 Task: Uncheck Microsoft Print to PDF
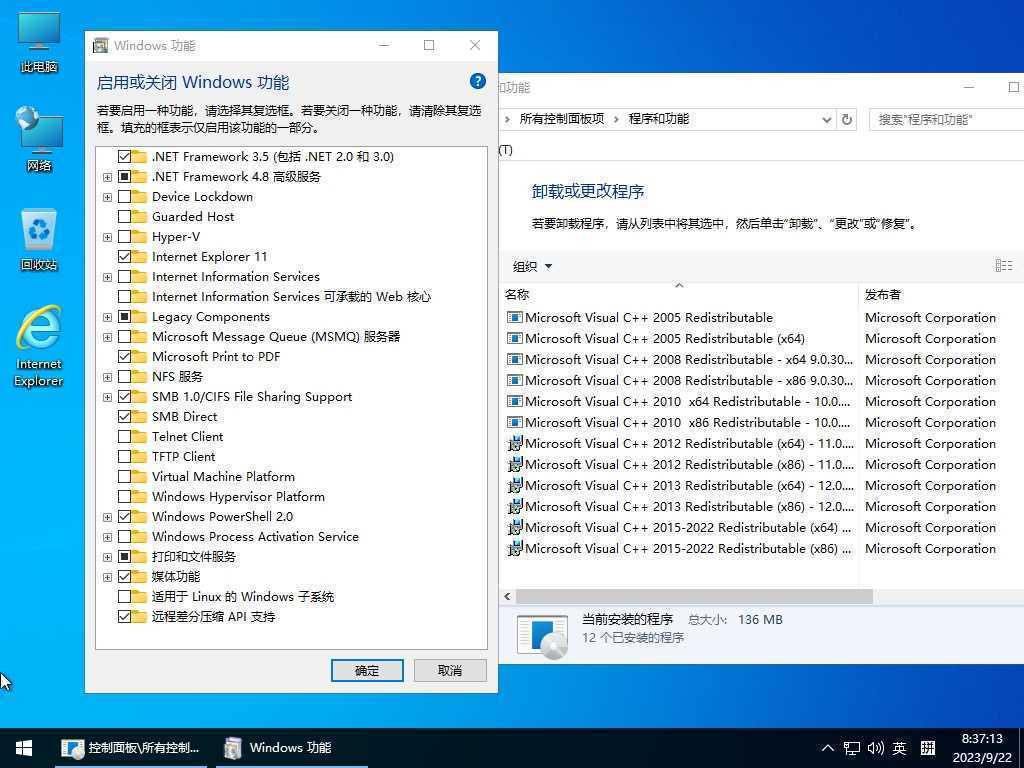pyautogui.click(x=124, y=357)
